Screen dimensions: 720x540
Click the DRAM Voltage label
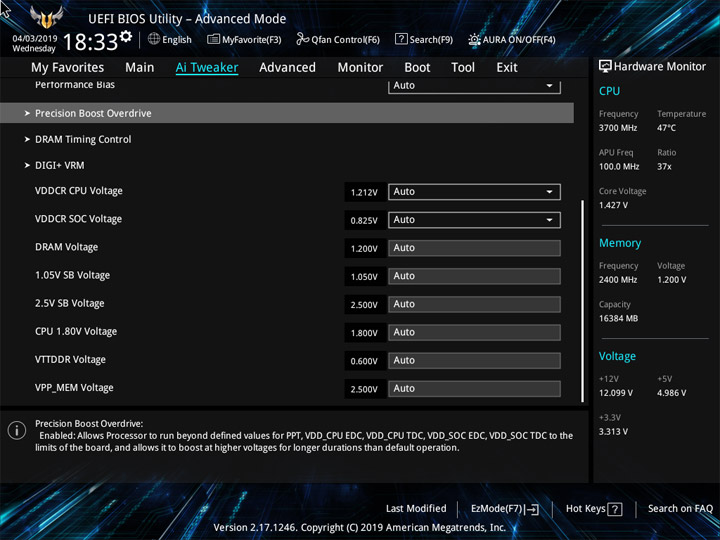pyautogui.click(x=67, y=247)
